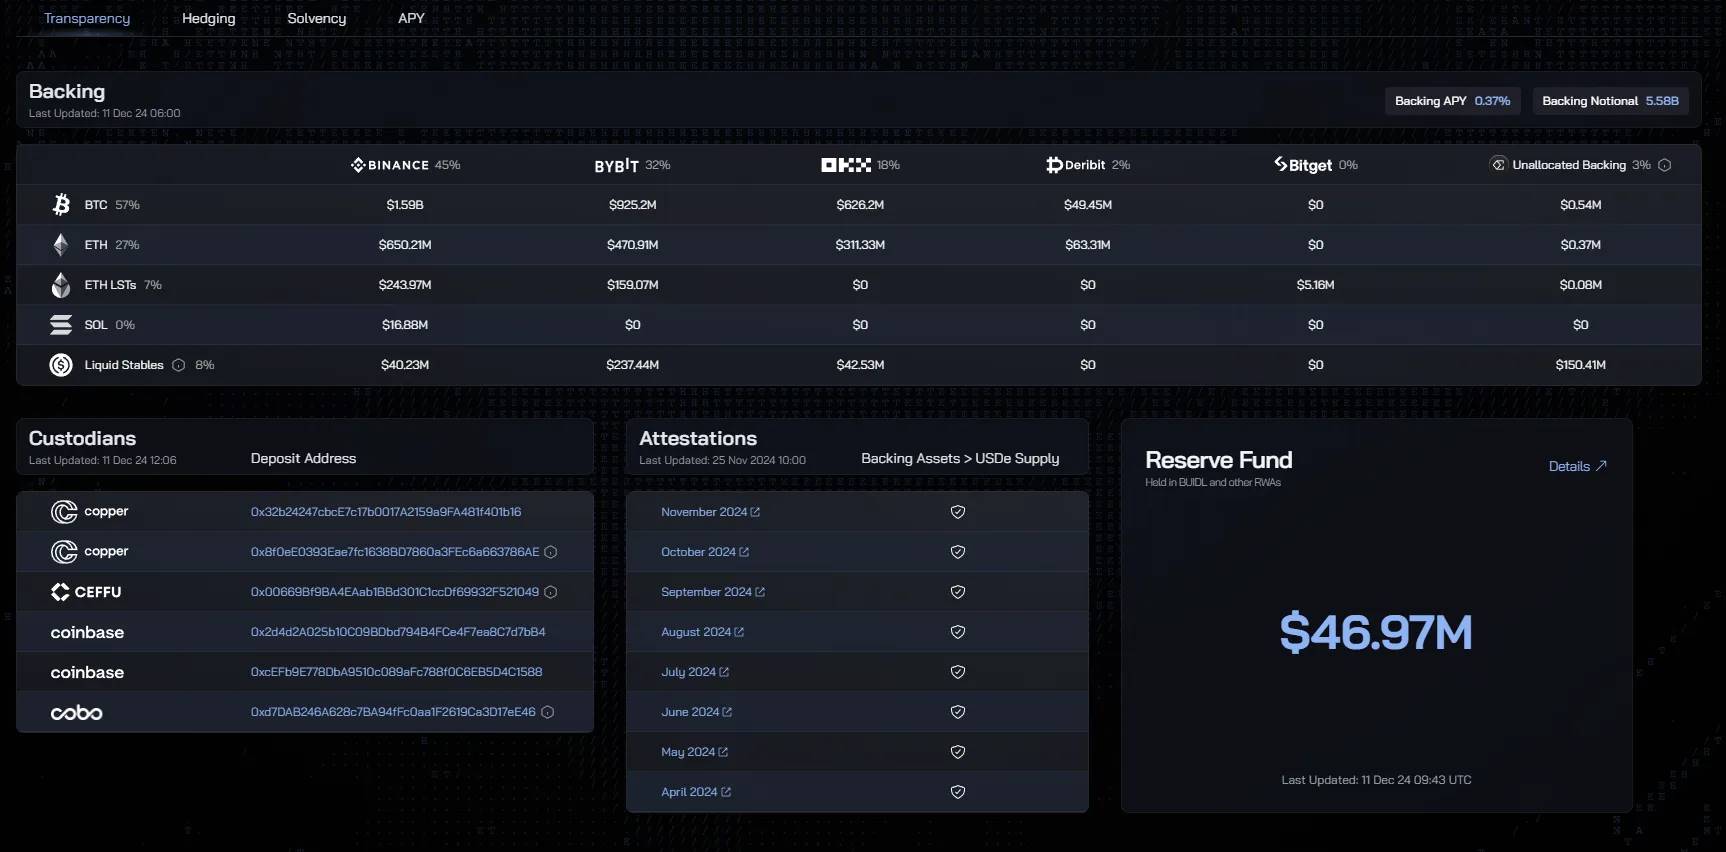Image resolution: width=1726 pixels, height=852 pixels.
Task: Open the first Copper deposit address link
Action: [x=386, y=512]
